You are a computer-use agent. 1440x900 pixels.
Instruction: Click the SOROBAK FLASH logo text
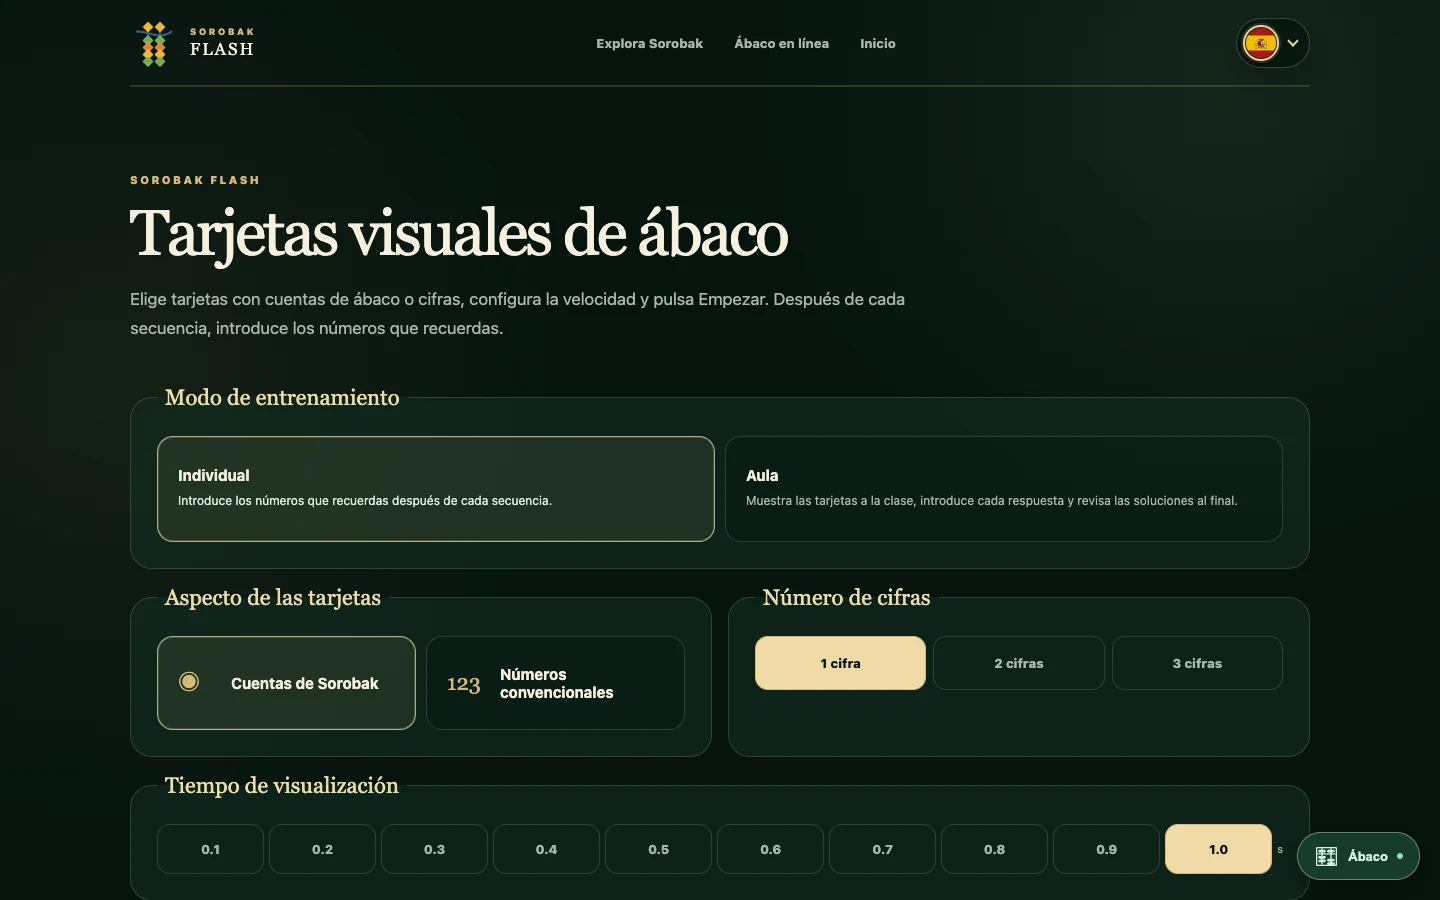click(222, 43)
